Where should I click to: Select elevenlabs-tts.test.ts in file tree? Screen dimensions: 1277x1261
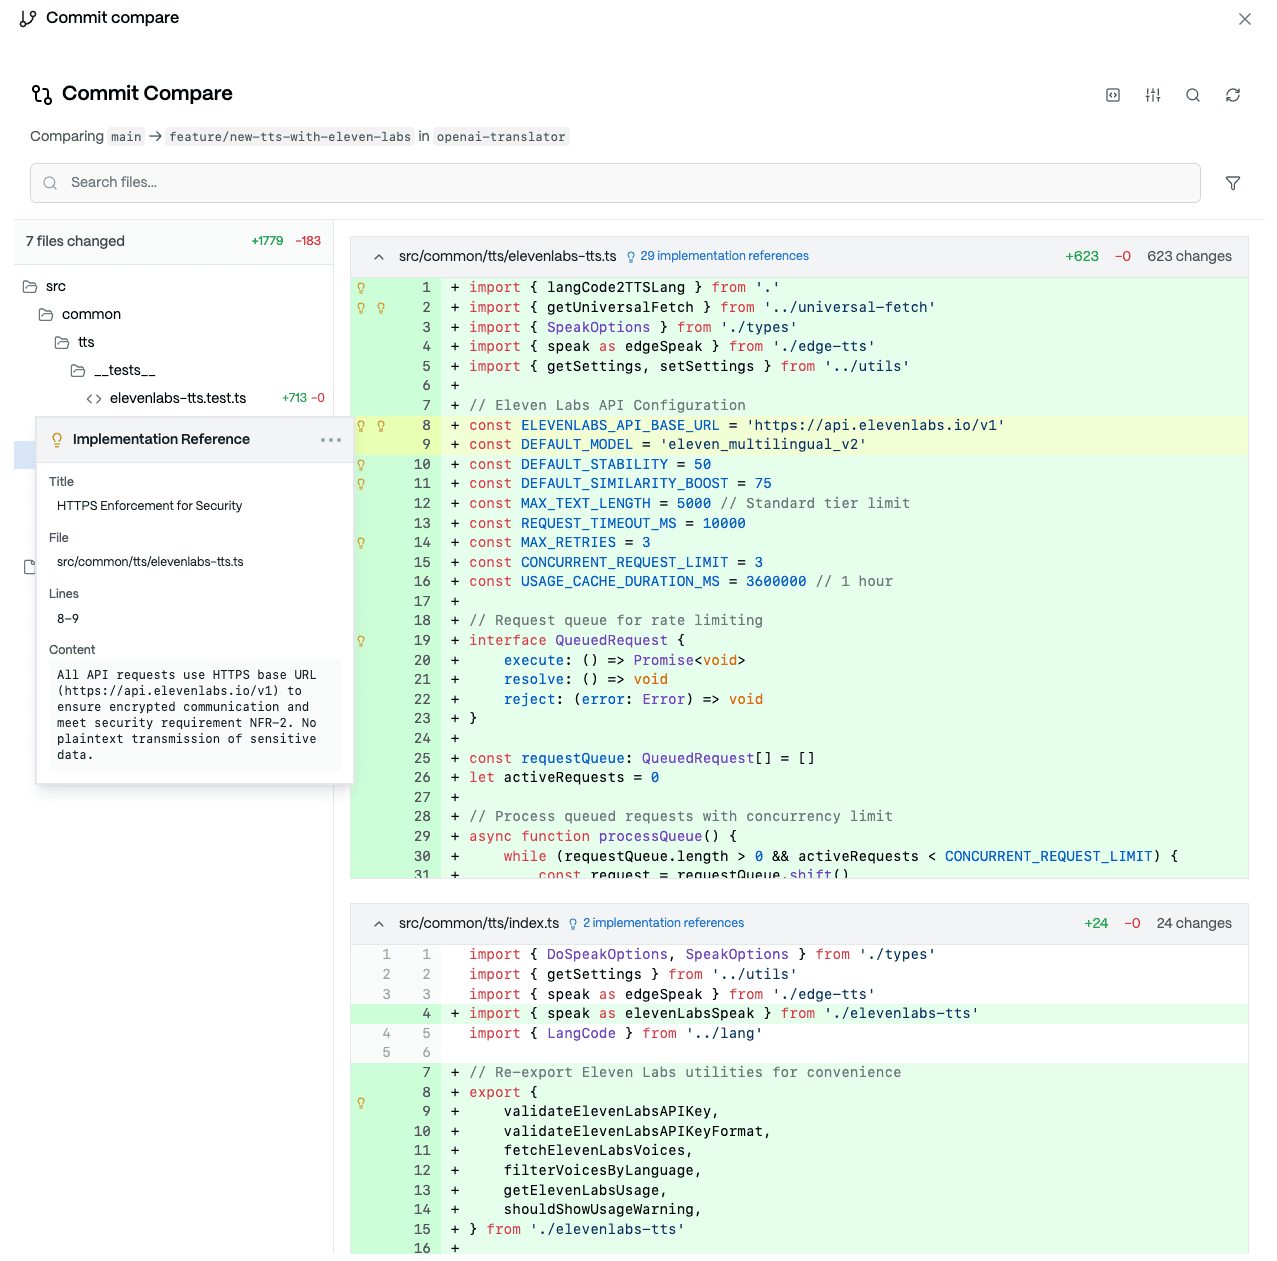[178, 399]
